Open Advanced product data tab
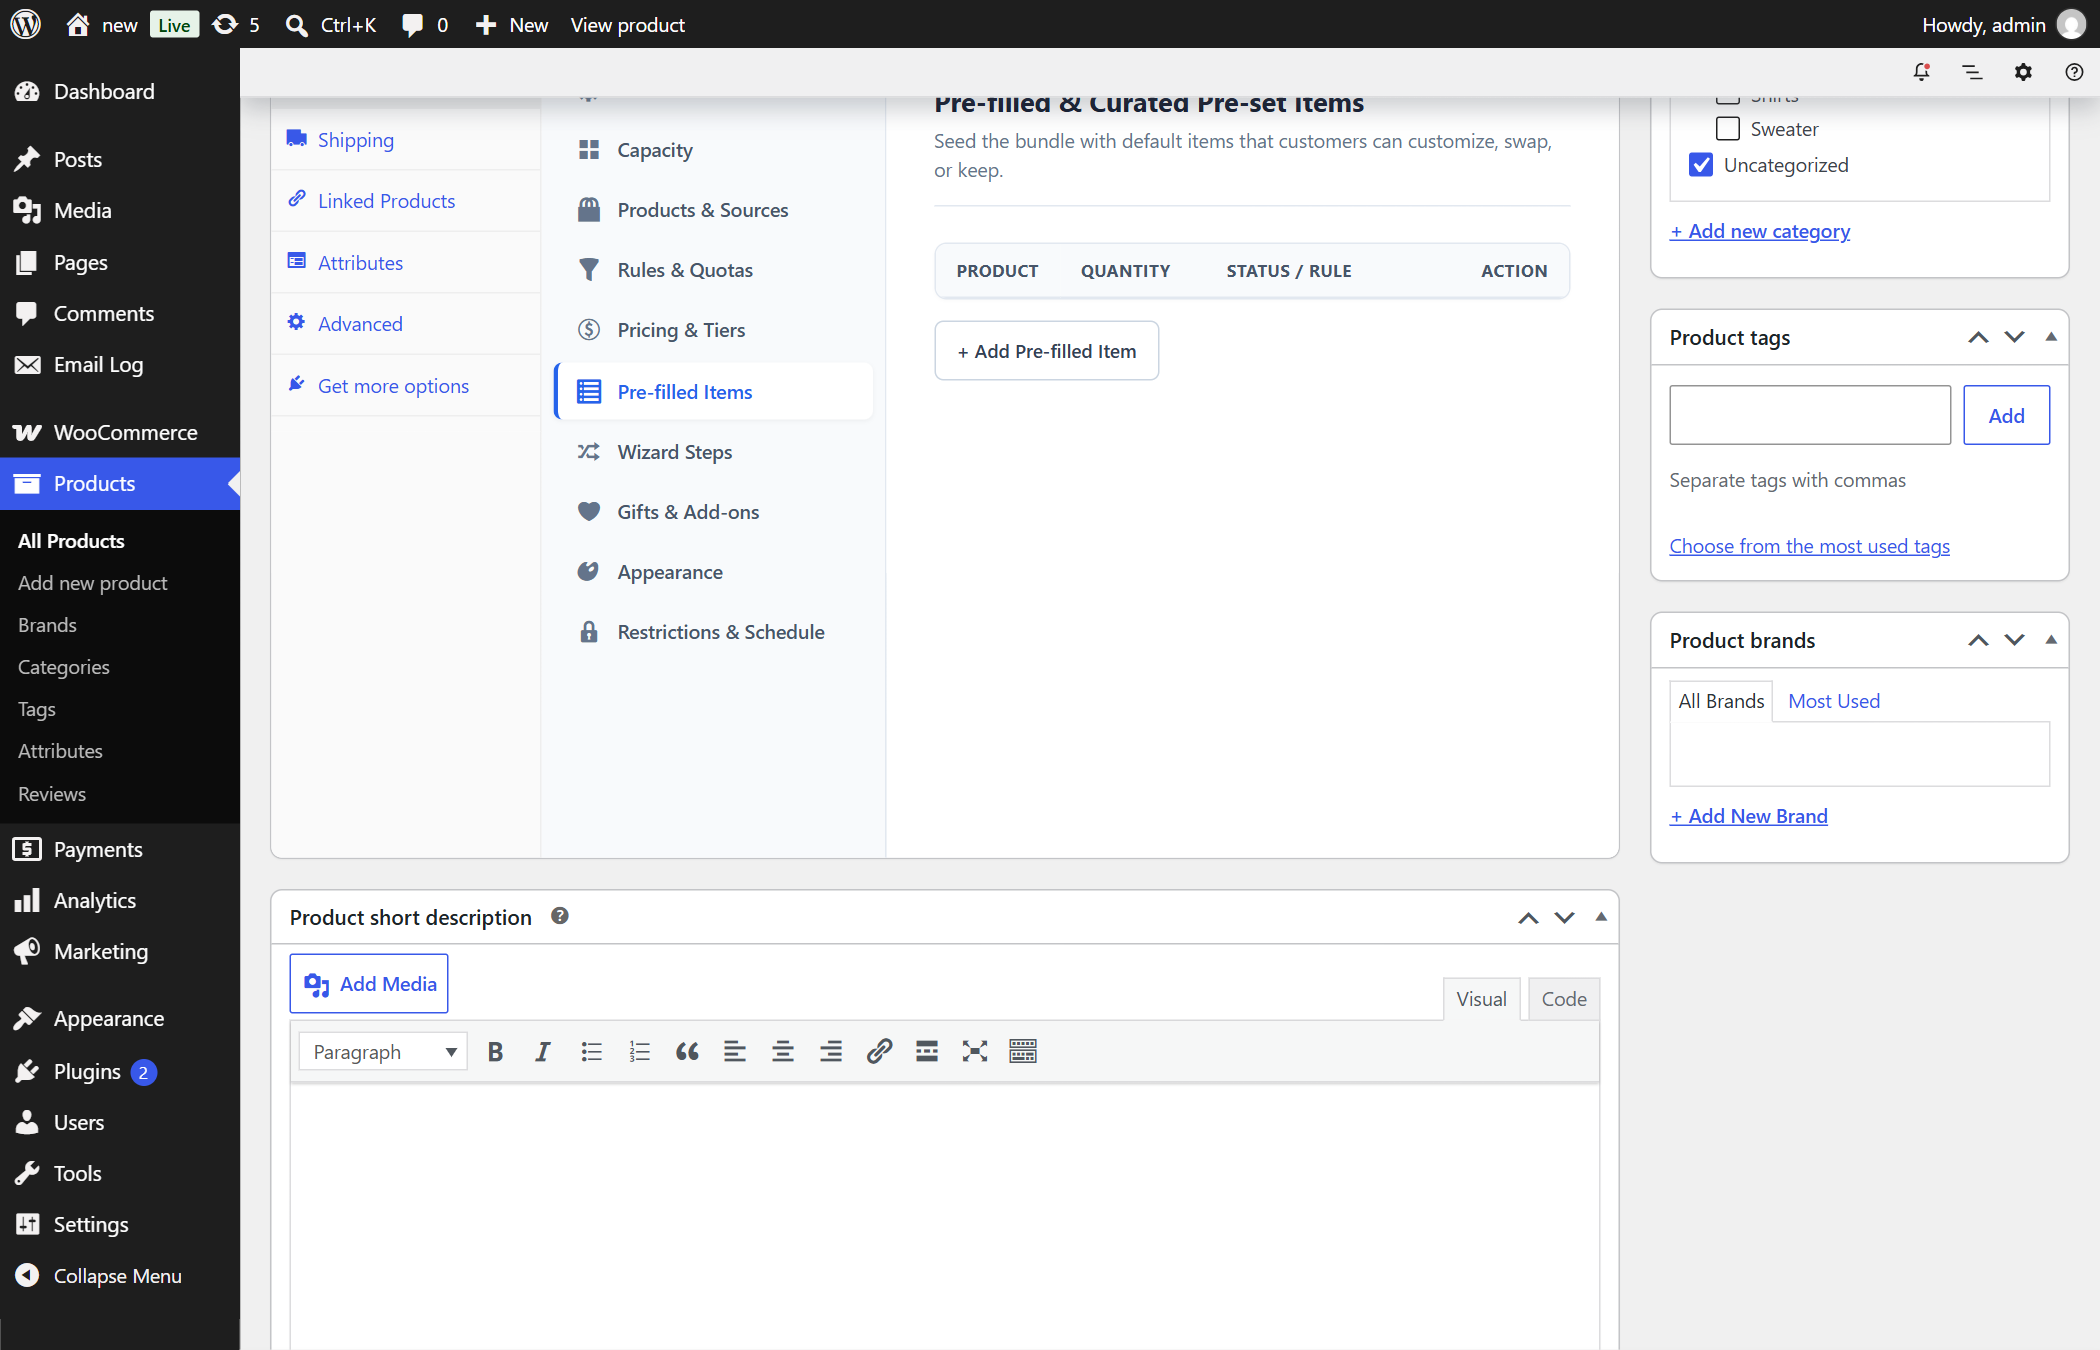The width and height of the screenshot is (2100, 1350). click(406, 324)
